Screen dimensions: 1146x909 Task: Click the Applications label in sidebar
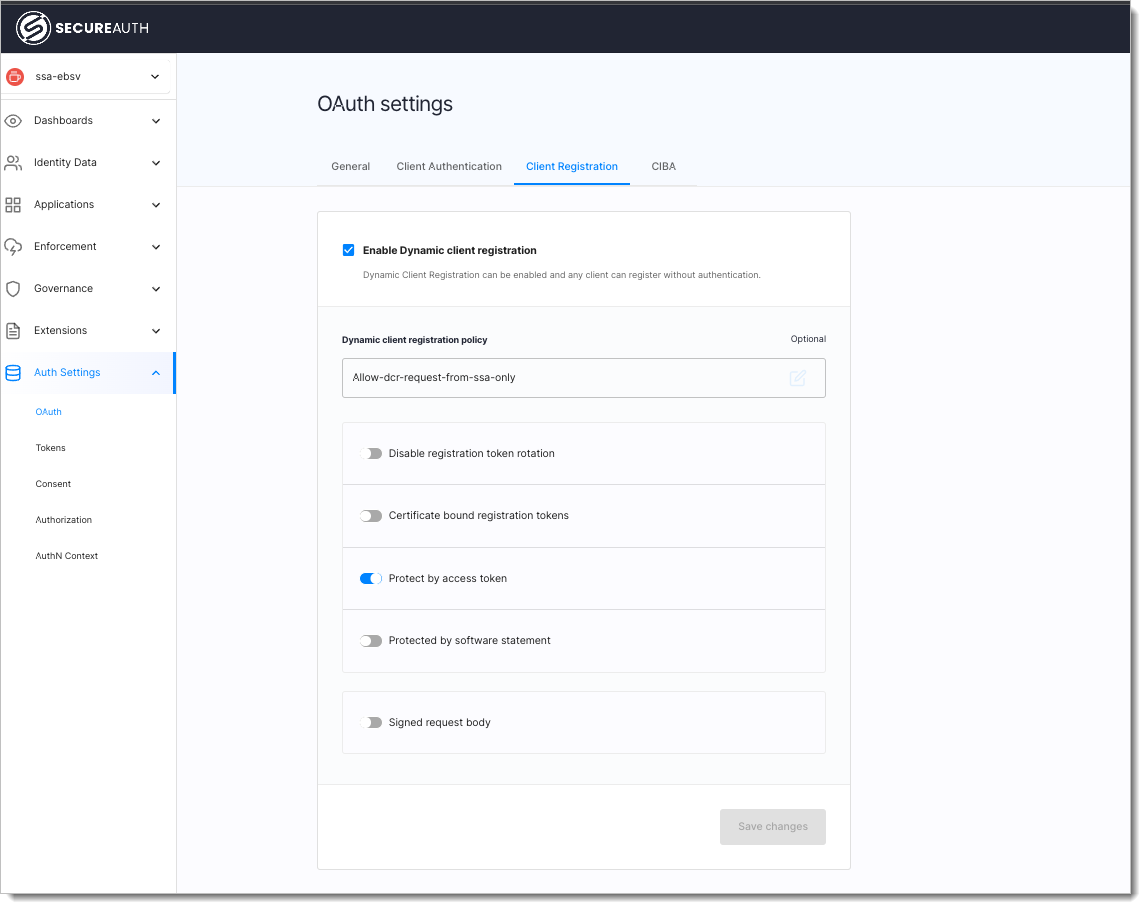coord(64,205)
